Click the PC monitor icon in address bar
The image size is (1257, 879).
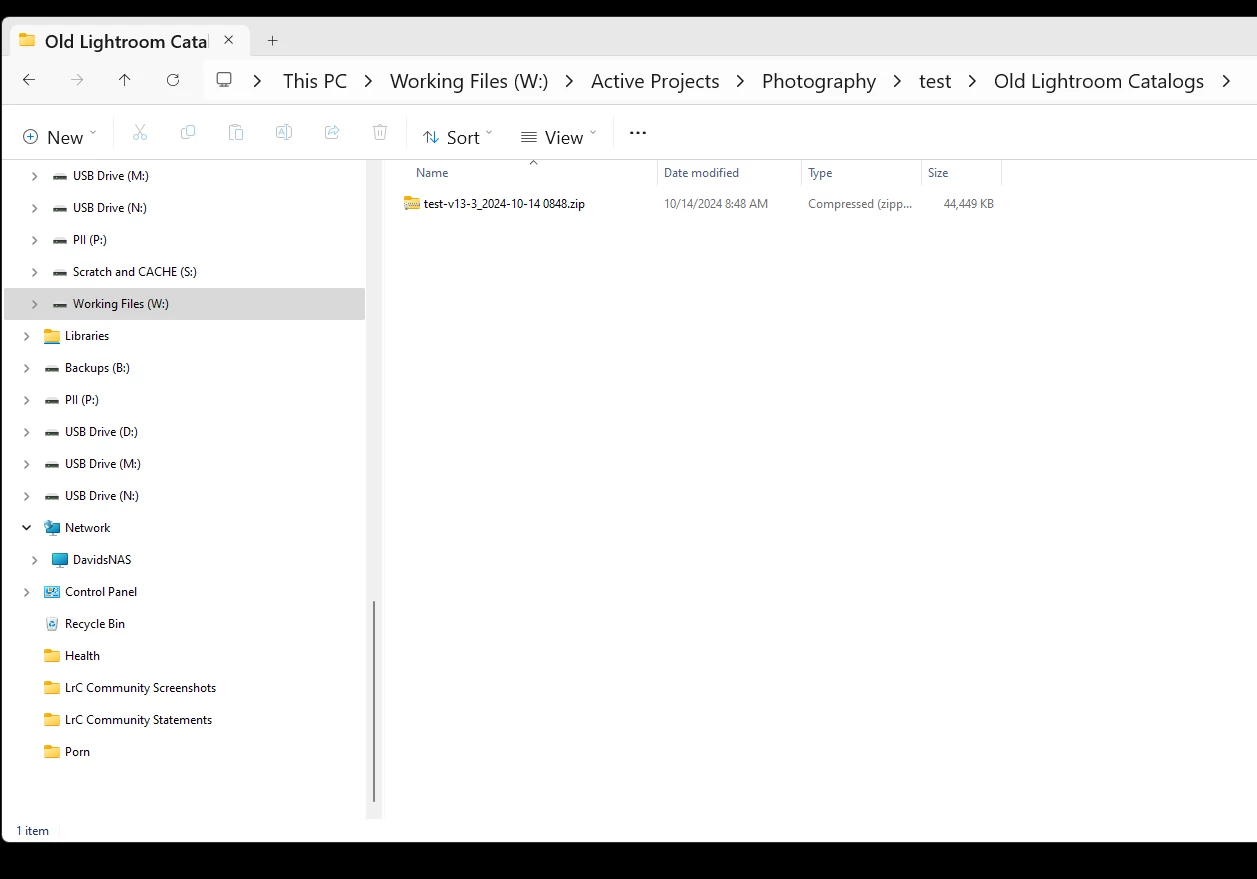pyautogui.click(x=224, y=80)
